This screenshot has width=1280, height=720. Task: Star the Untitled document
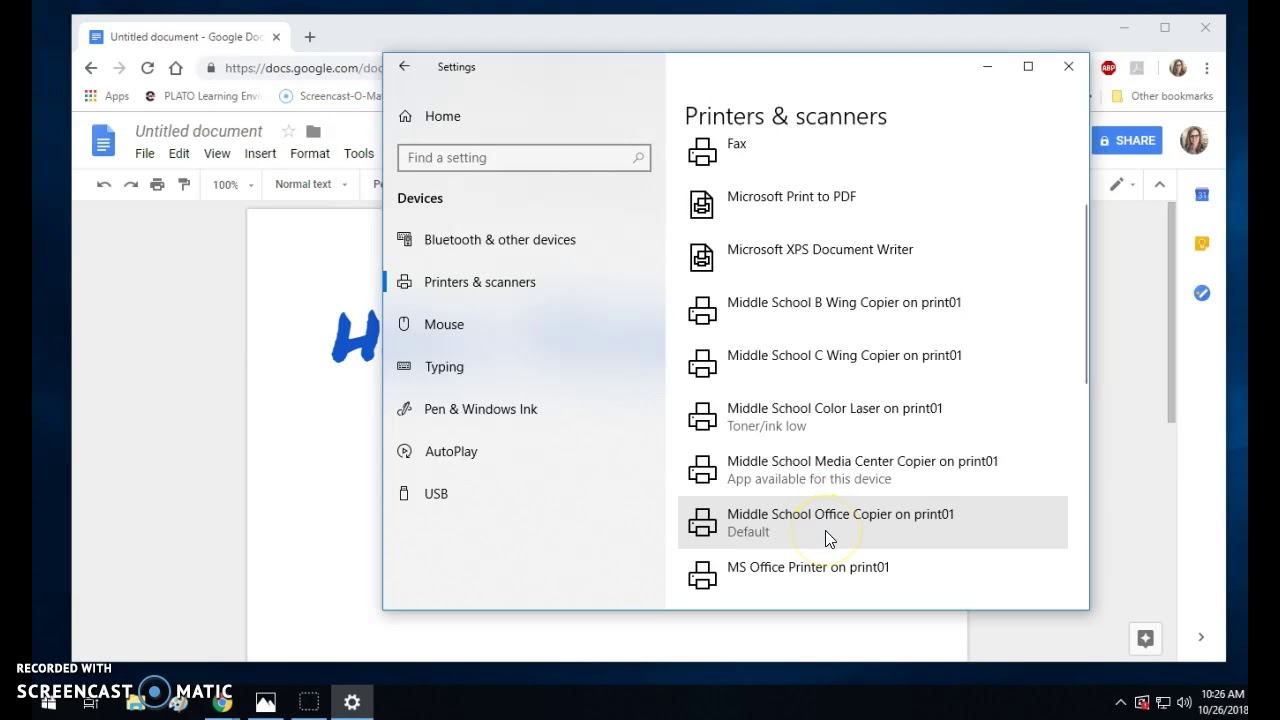click(x=288, y=131)
